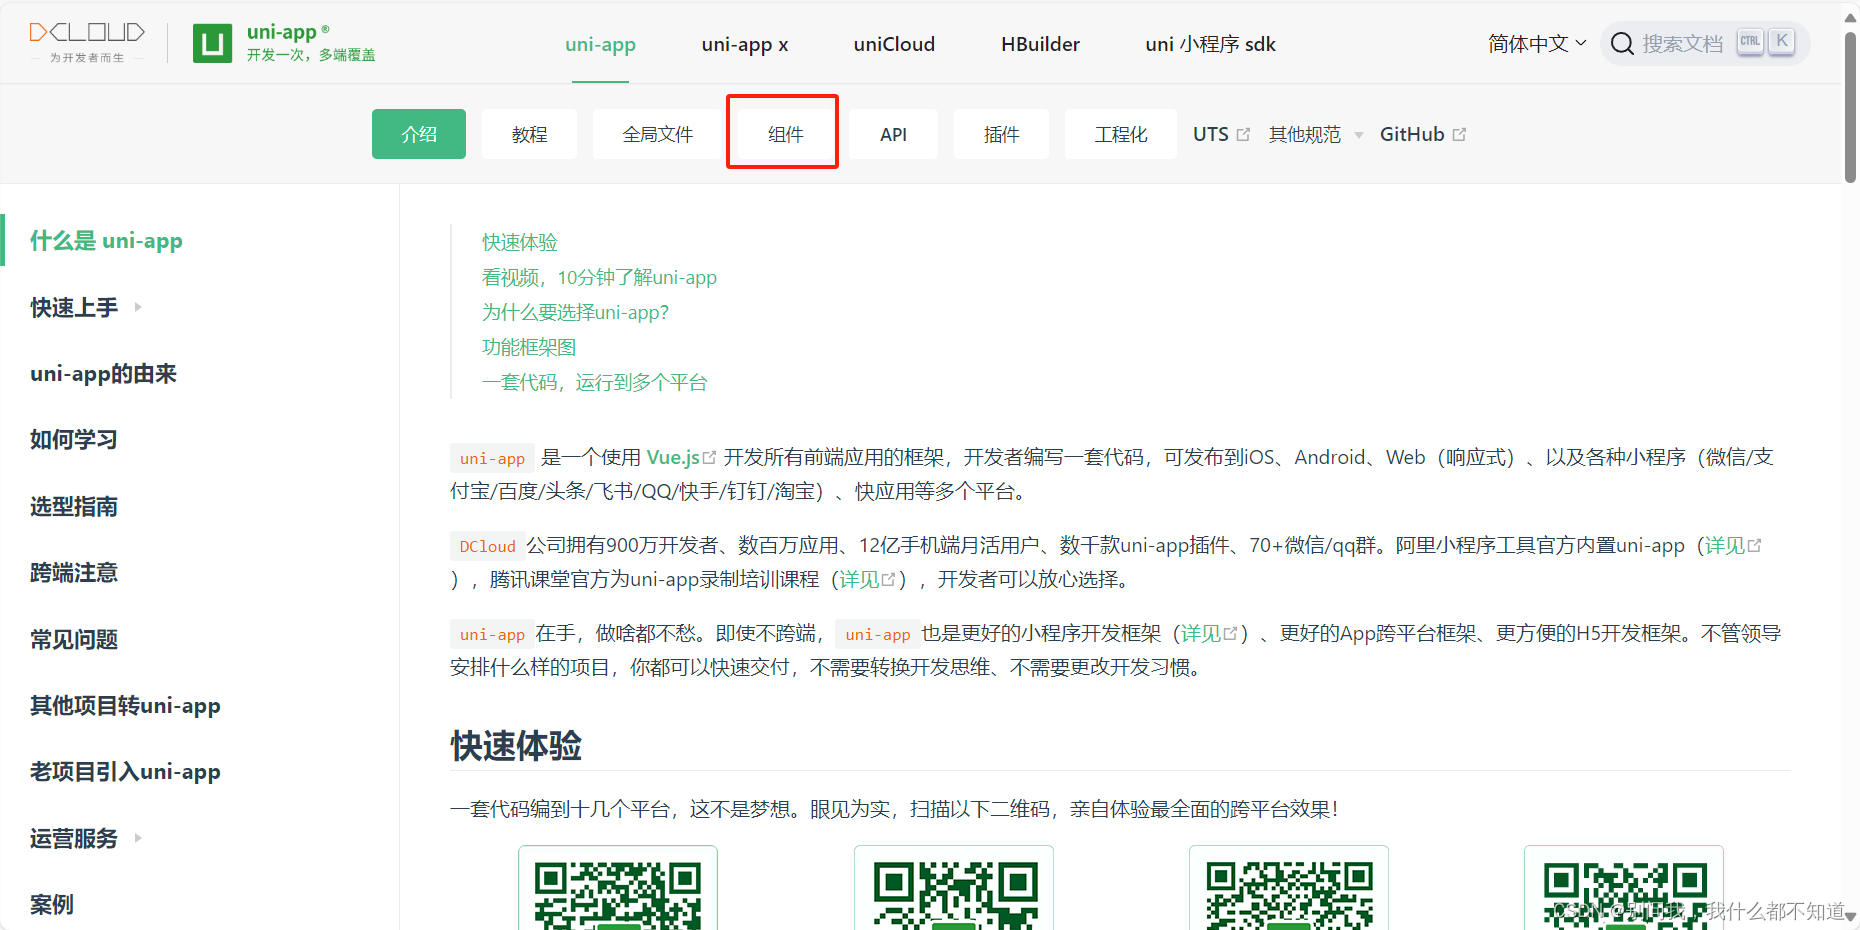Click the green uni-app logo icon
Screen dimensions: 1860x930
[211, 43]
